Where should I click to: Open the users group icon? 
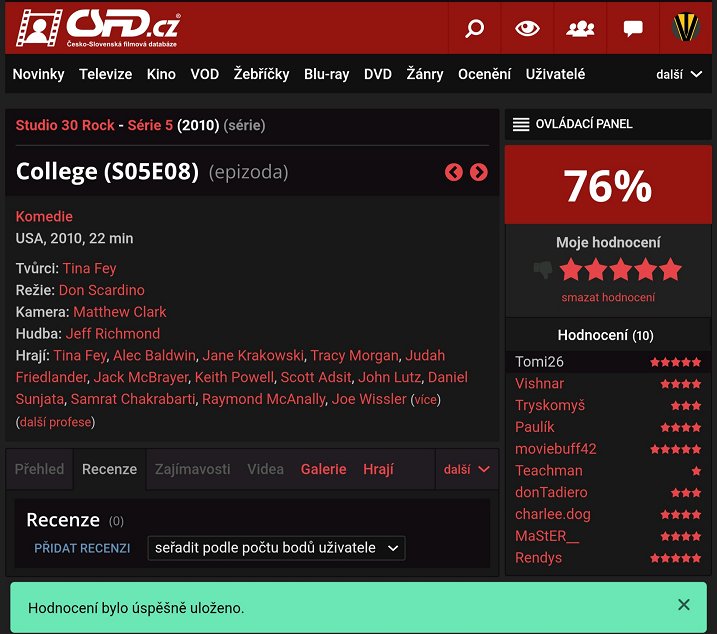pyautogui.click(x=580, y=28)
